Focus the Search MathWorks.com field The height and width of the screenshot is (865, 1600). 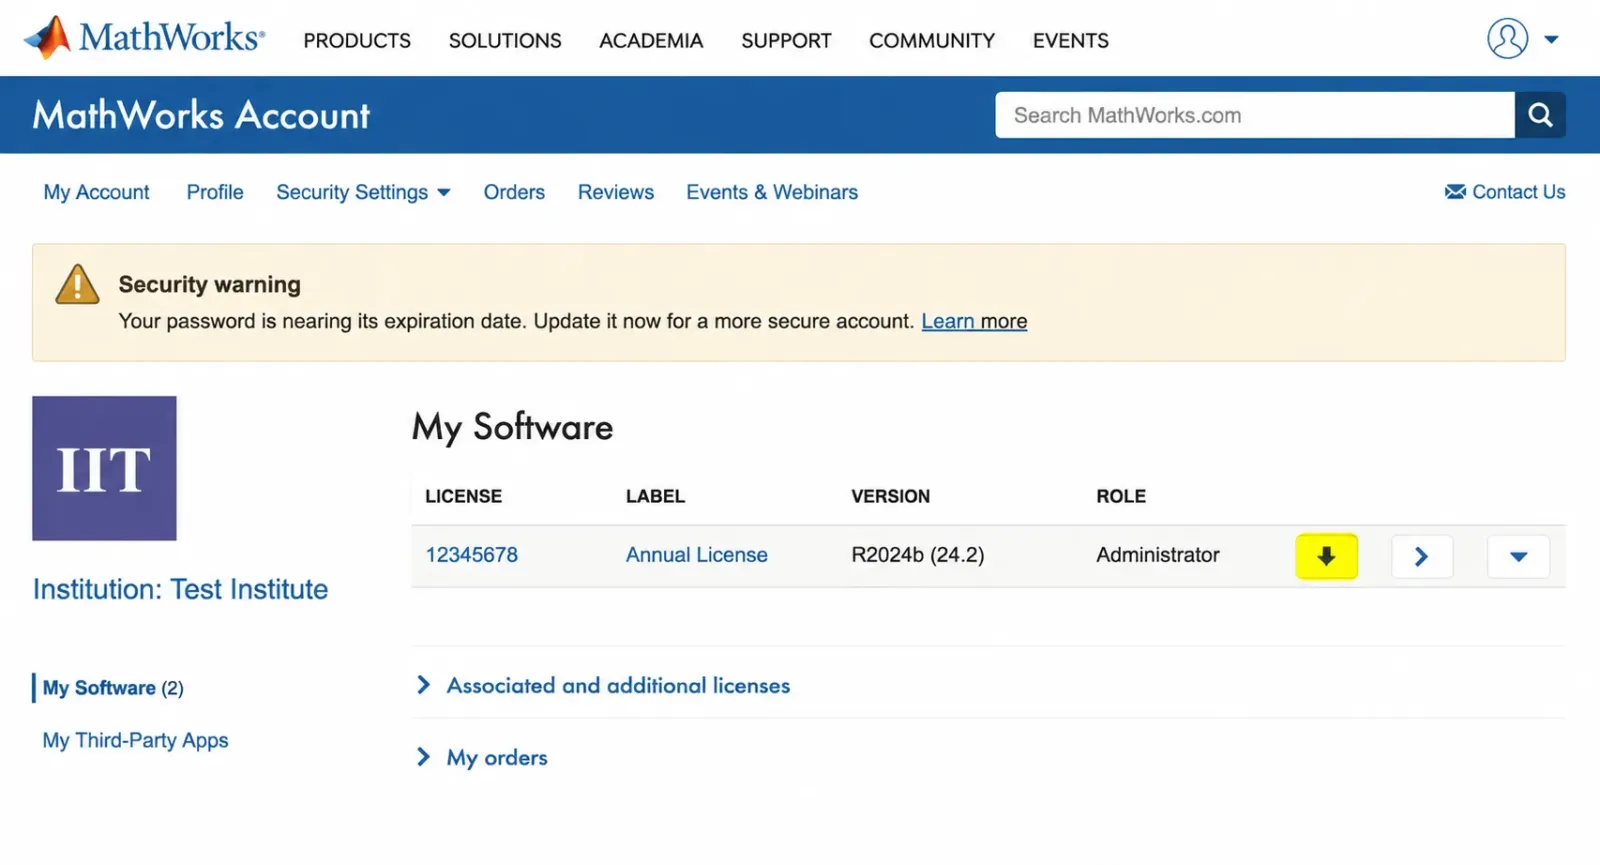pos(1255,115)
